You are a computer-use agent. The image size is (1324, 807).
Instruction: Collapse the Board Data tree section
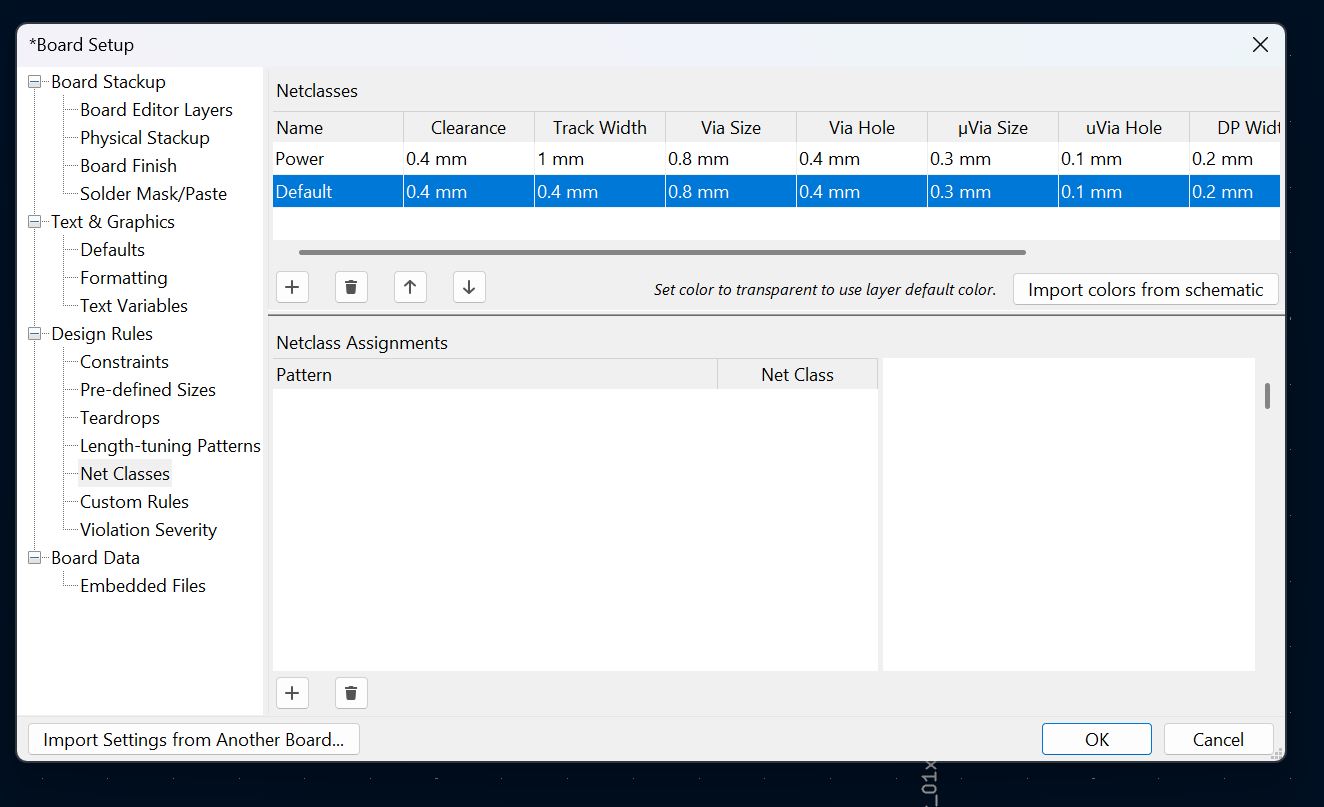pos(32,557)
